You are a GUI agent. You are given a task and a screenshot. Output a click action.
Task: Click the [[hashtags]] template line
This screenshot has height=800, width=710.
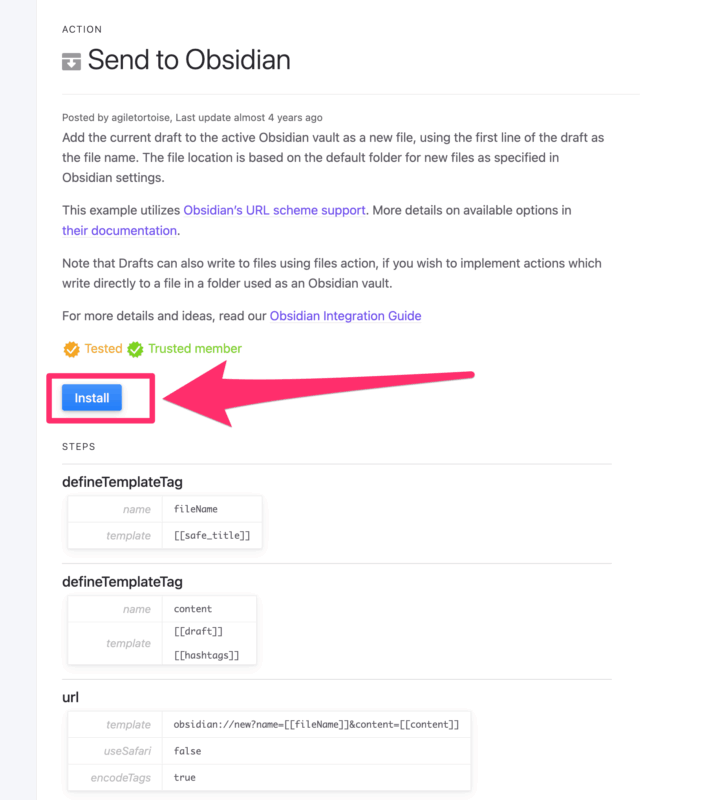207,655
